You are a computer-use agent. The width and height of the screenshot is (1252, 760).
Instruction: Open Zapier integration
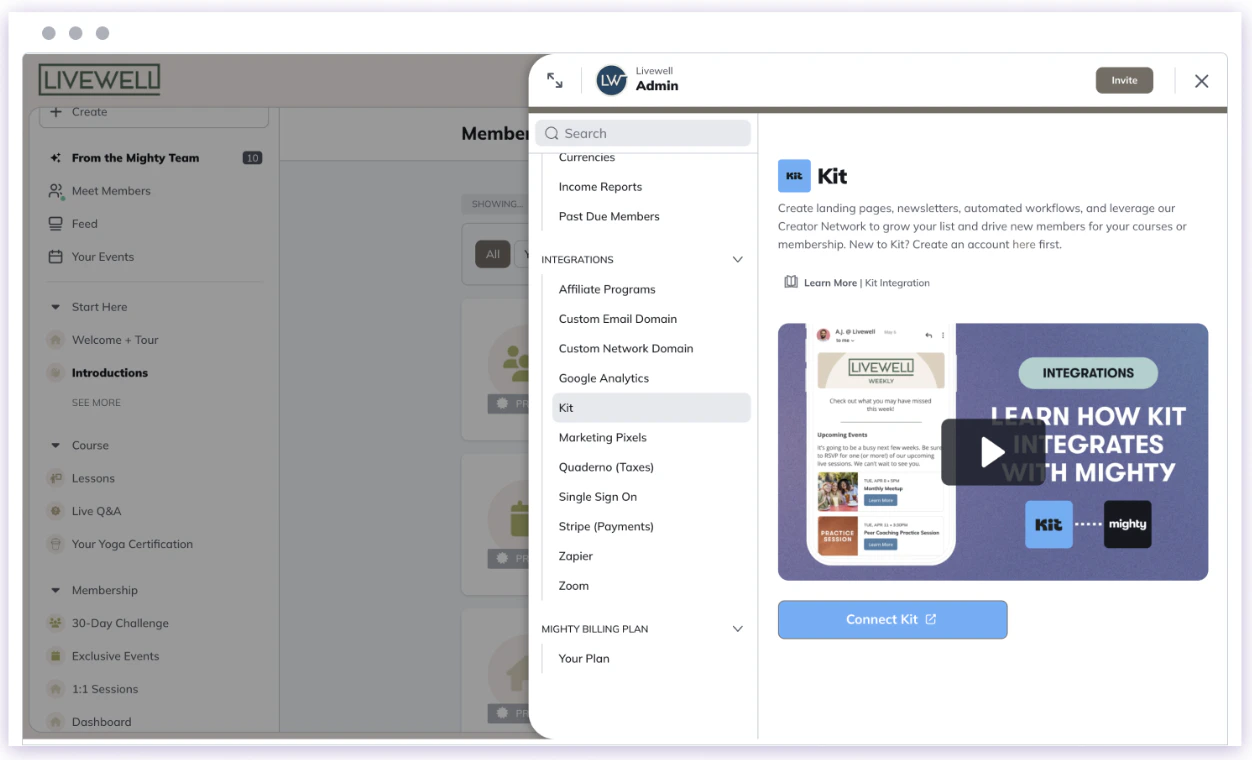tap(576, 556)
